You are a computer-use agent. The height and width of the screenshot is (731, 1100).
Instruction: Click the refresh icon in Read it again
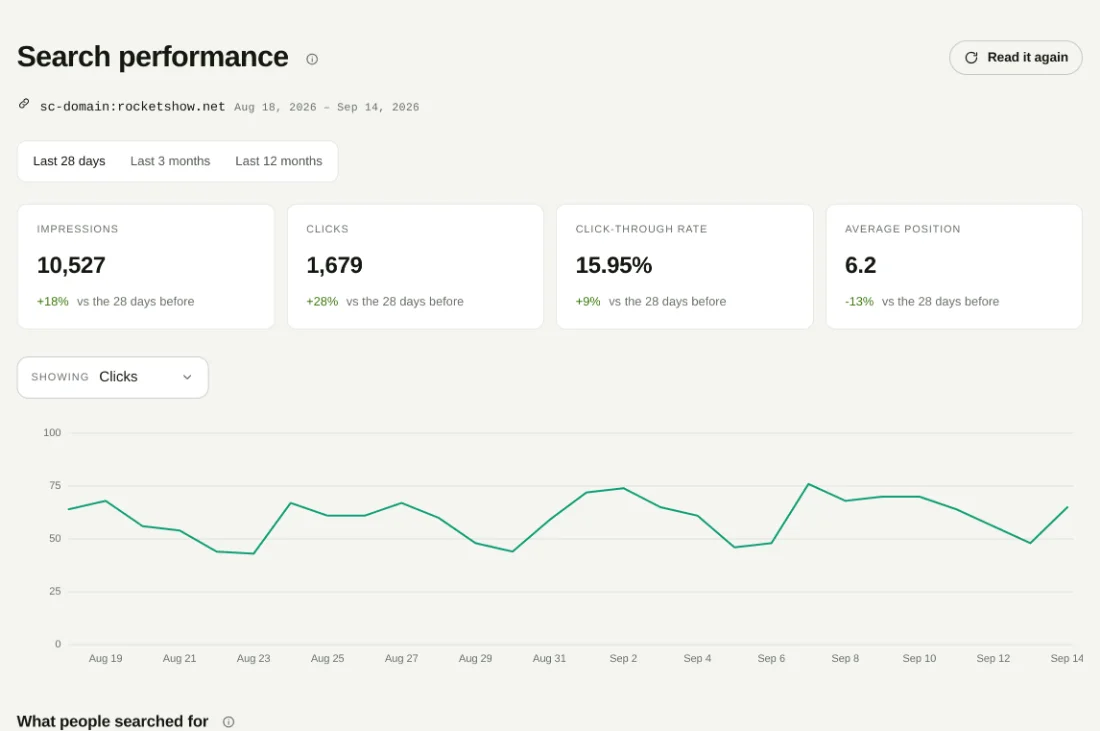click(x=971, y=58)
